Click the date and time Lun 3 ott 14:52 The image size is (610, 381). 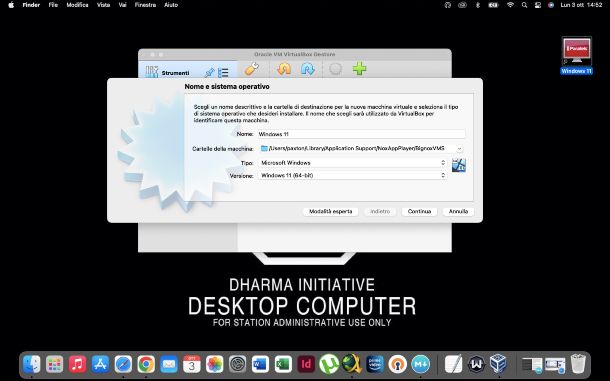click(x=581, y=5)
